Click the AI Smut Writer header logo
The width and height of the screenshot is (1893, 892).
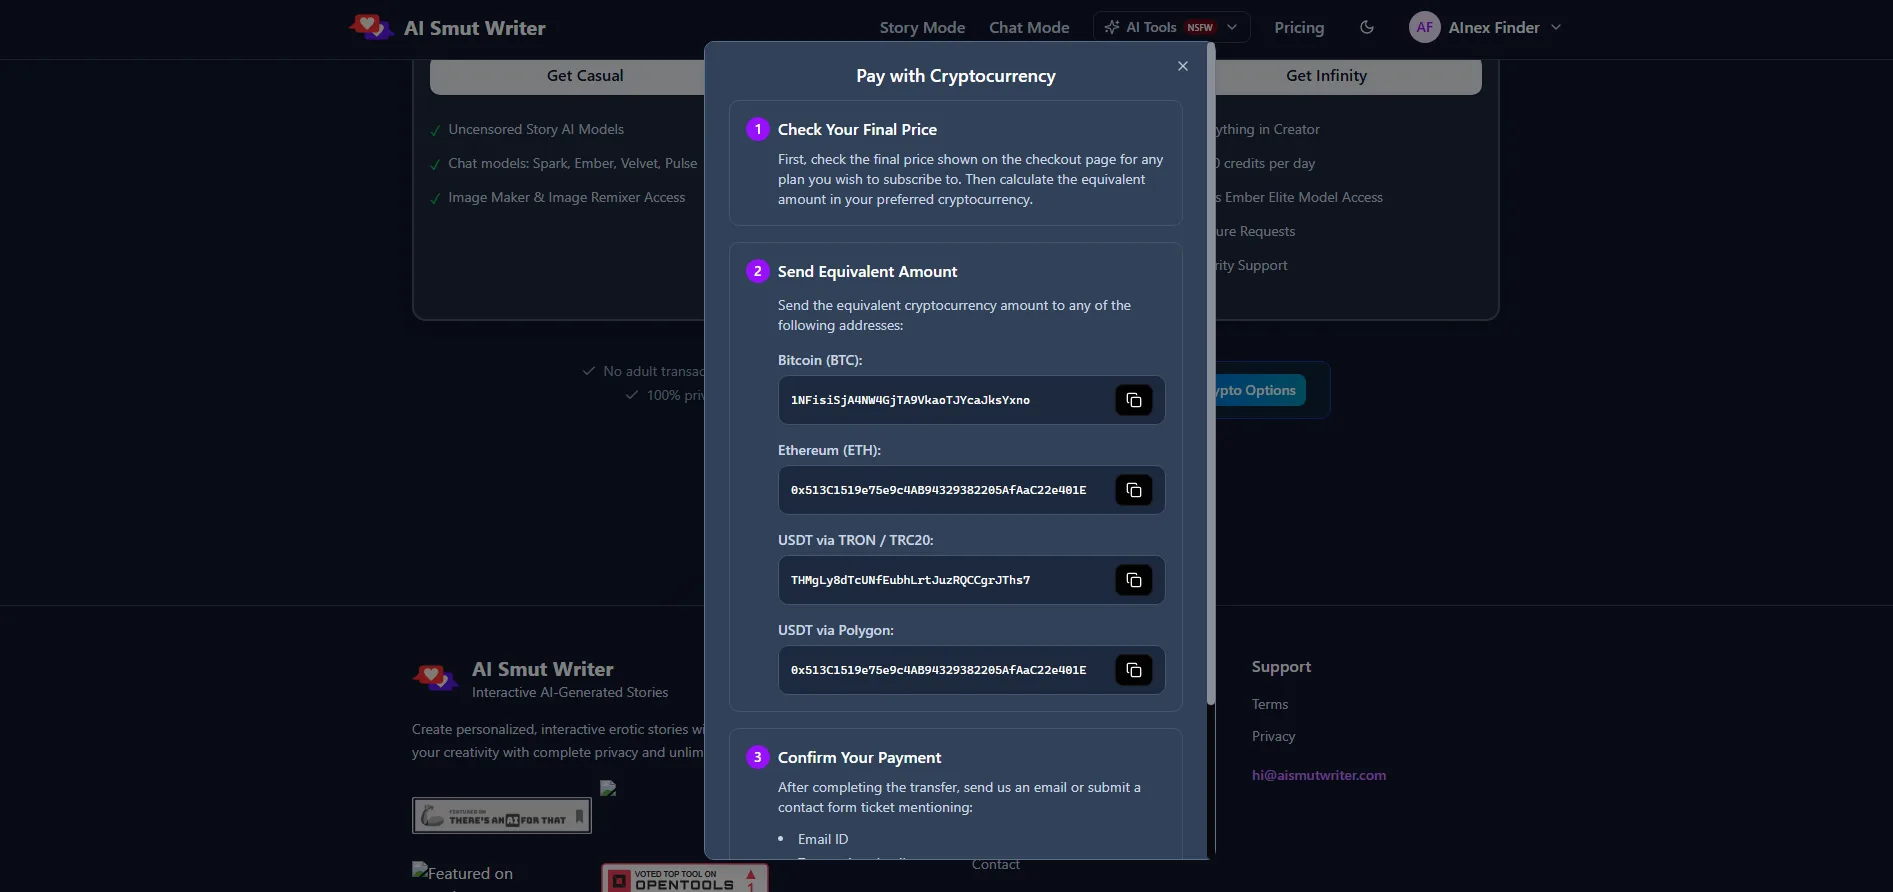tap(447, 28)
